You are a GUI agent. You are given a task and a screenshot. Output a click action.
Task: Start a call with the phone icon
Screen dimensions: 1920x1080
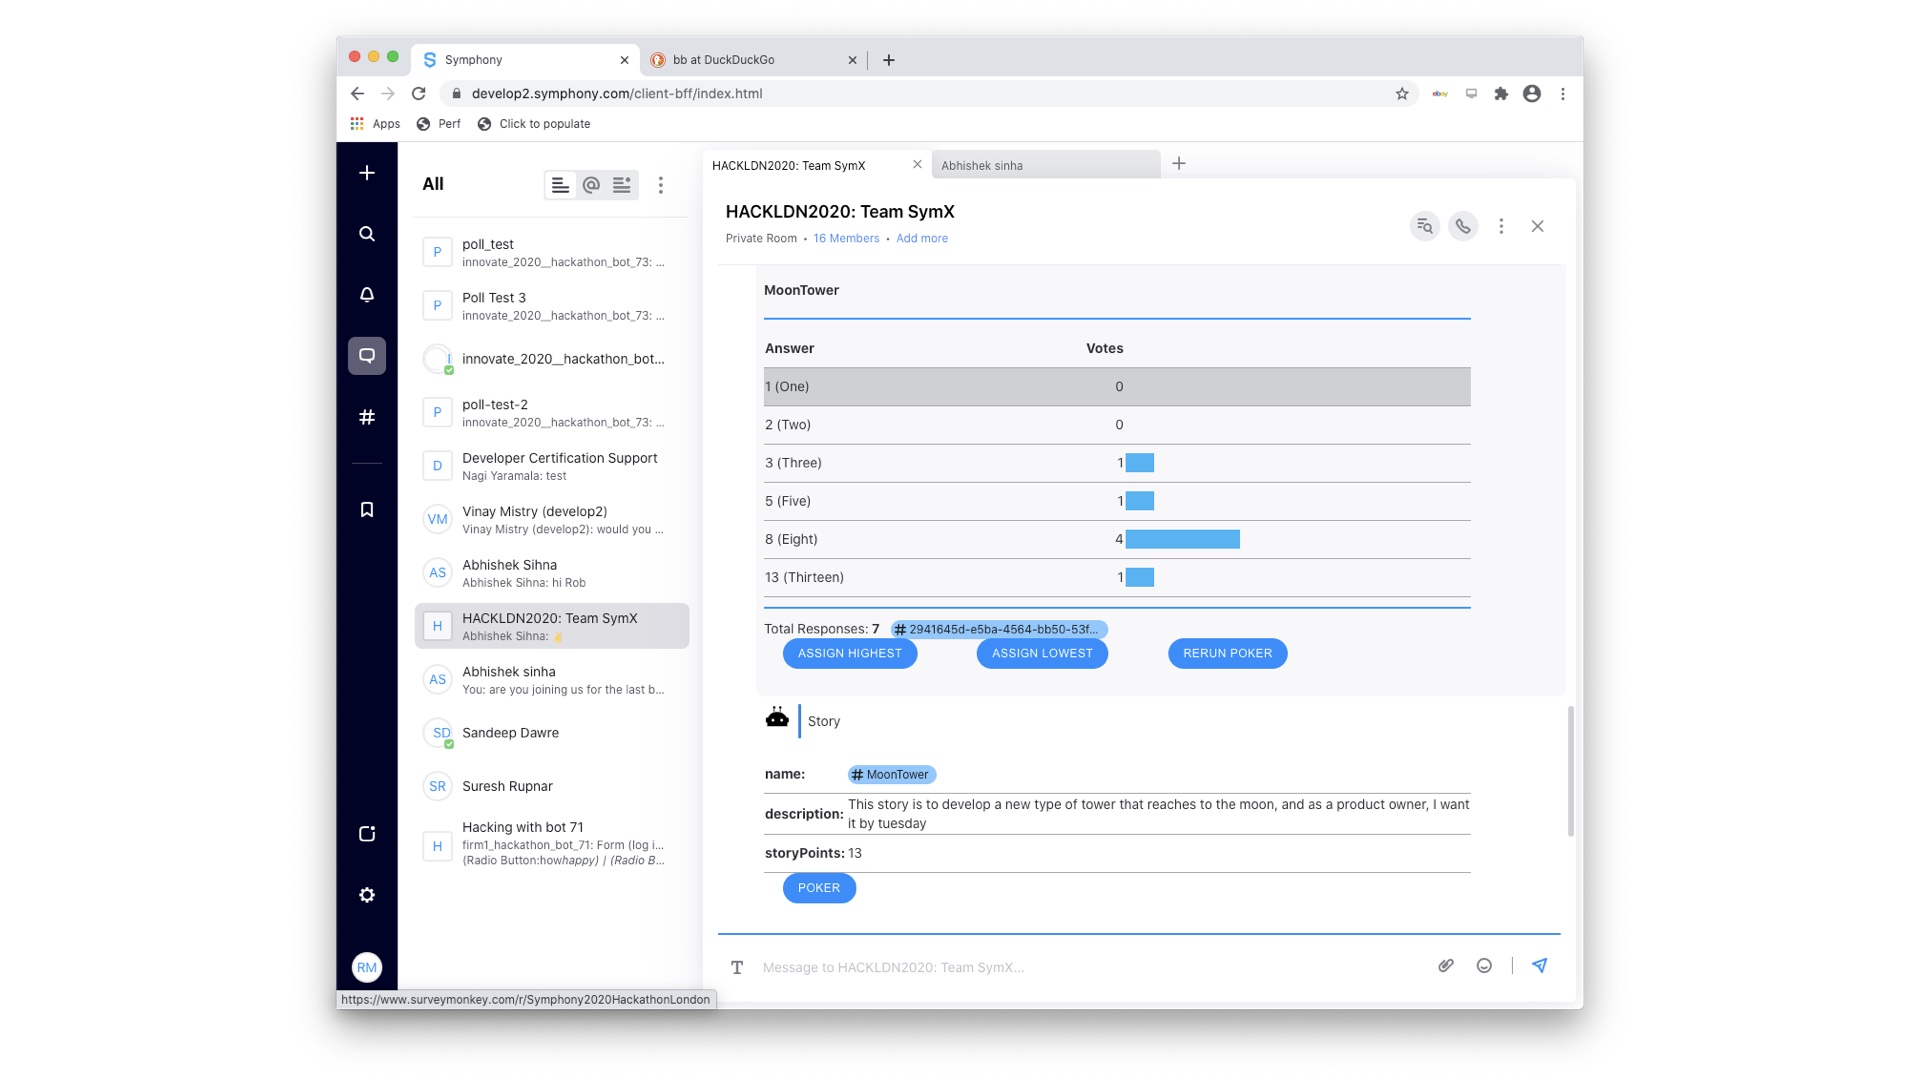[1463, 226]
